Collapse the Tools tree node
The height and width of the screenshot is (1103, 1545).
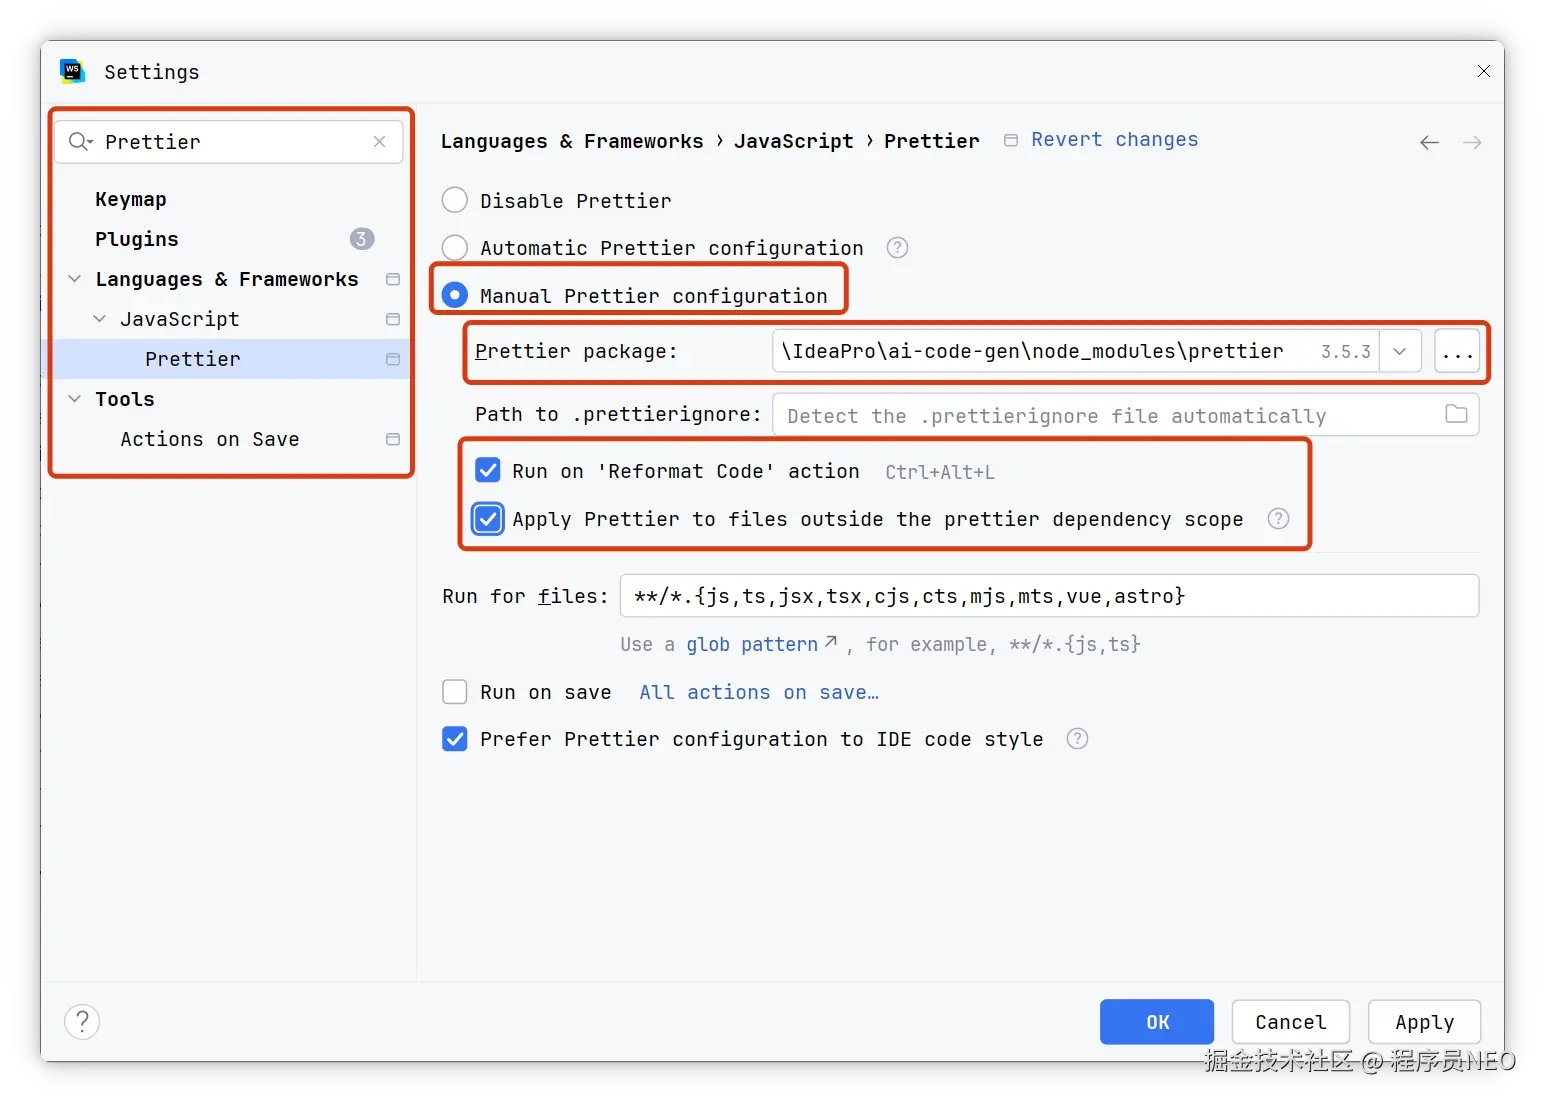74,398
